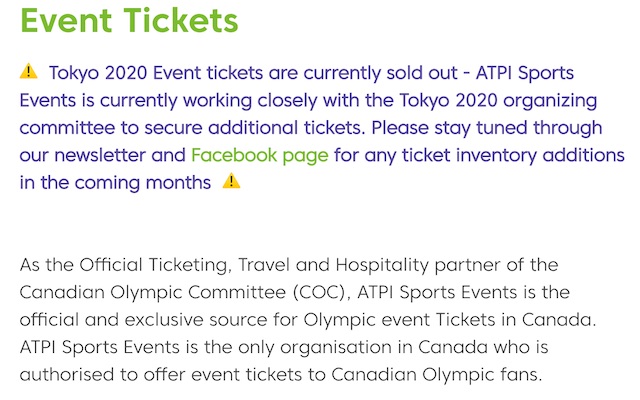Click the warning icon before Tokyo 2020
The width and height of the screenshot is (640, 400).
[29, 71]
